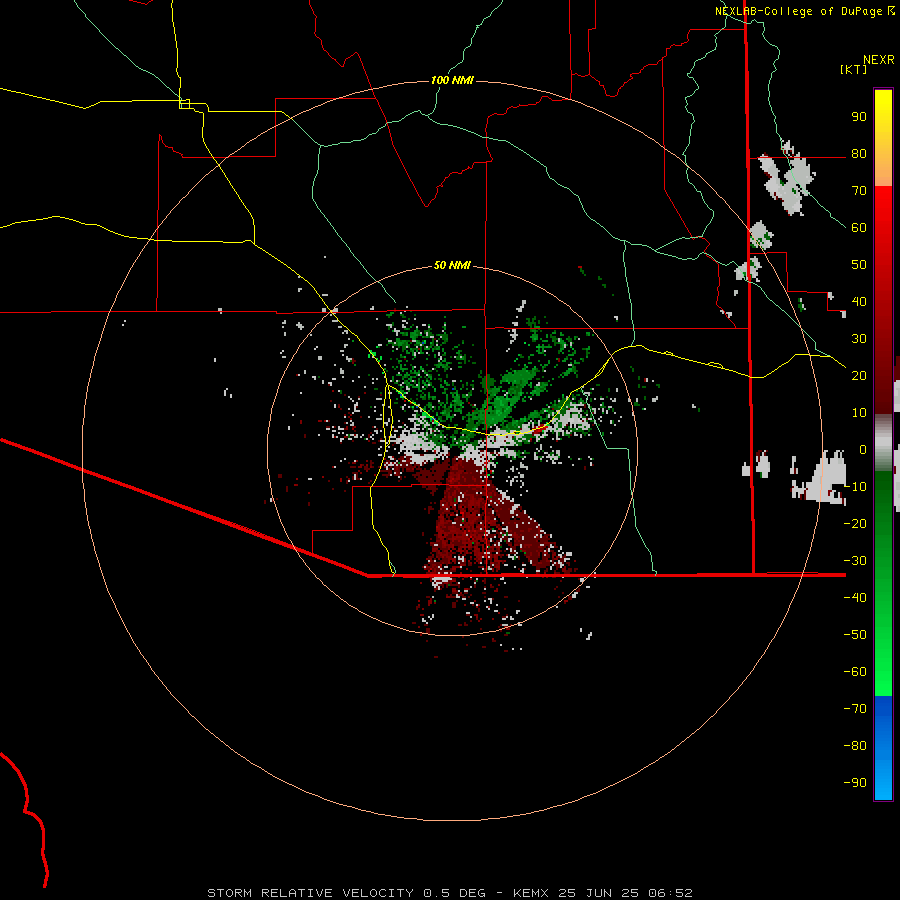Select the -90 value on velocity scale
Screen dimensions: 900x900
(855, 783)
